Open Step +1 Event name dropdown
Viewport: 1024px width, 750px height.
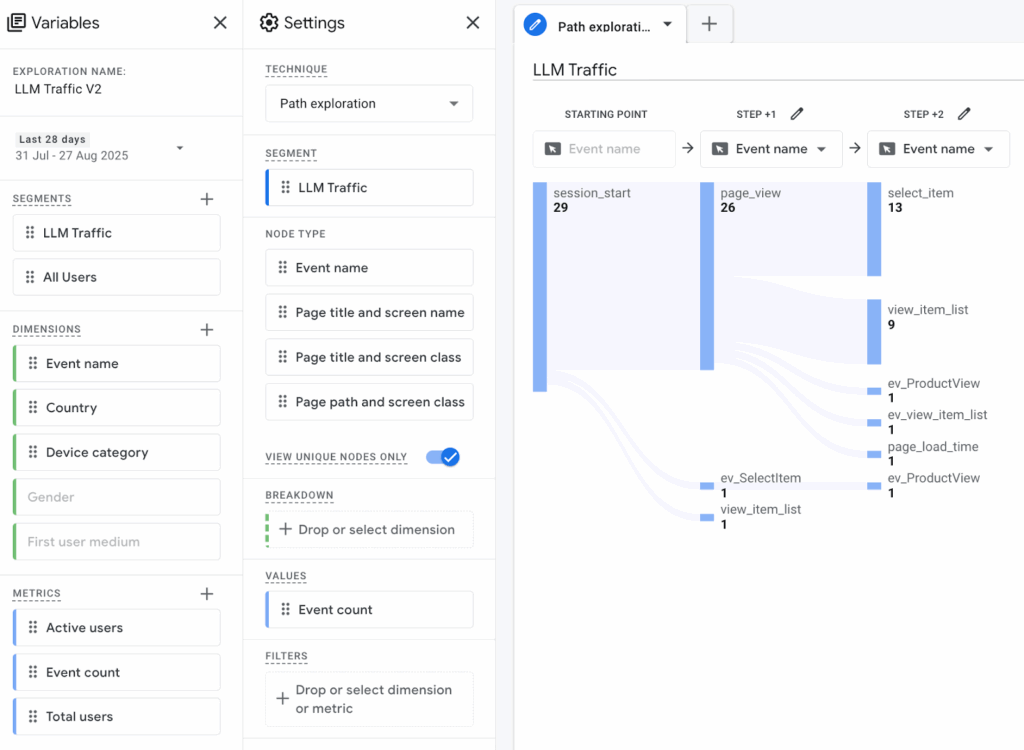click(x=771, y=149)
